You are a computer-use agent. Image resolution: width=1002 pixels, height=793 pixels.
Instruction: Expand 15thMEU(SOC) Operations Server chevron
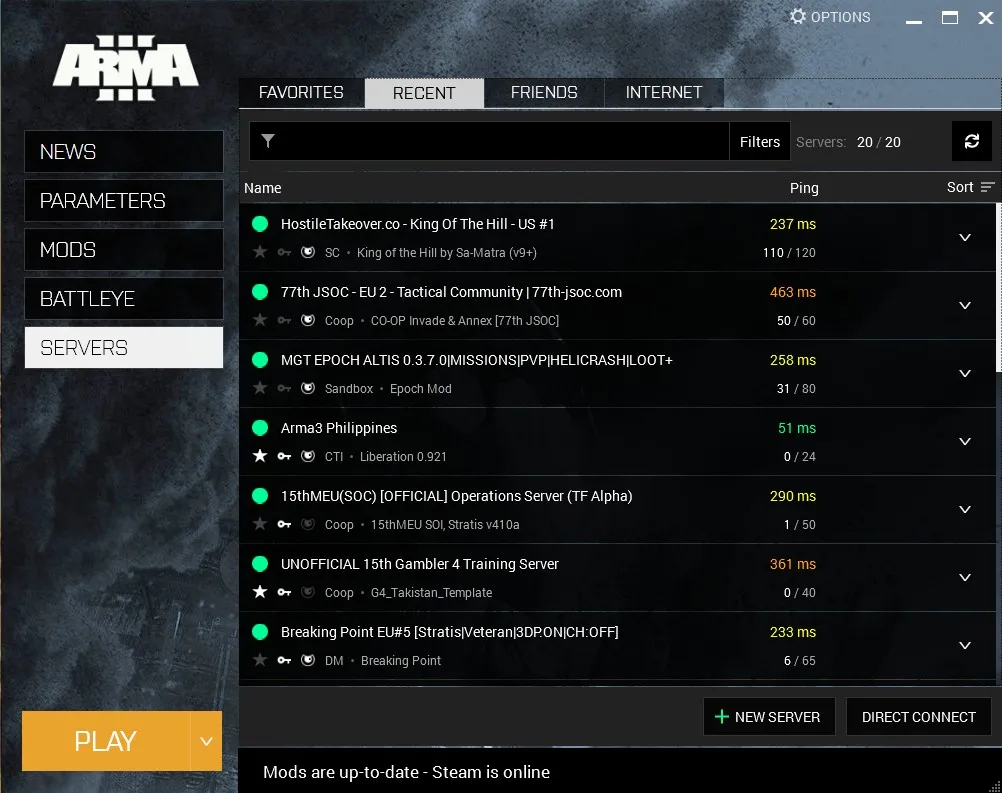[x=965, y=509]
